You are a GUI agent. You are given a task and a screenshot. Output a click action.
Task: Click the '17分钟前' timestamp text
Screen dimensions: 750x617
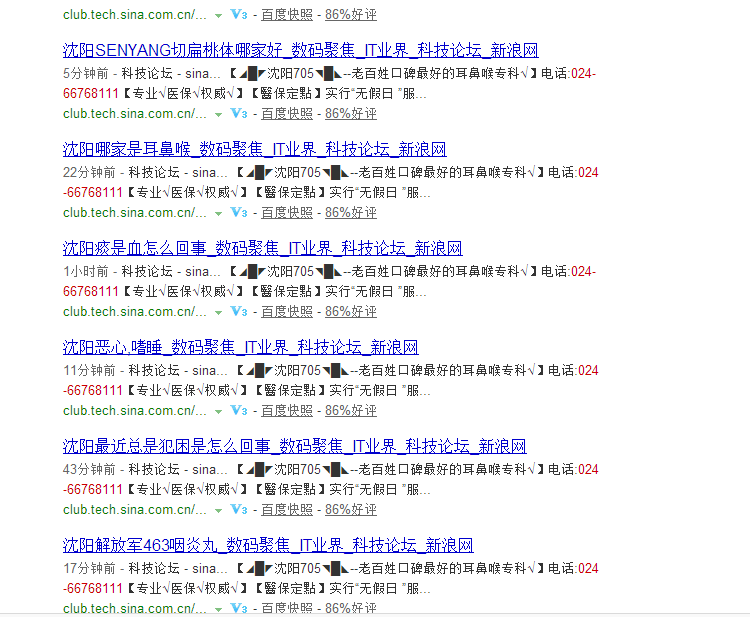[x=89, y=568]
